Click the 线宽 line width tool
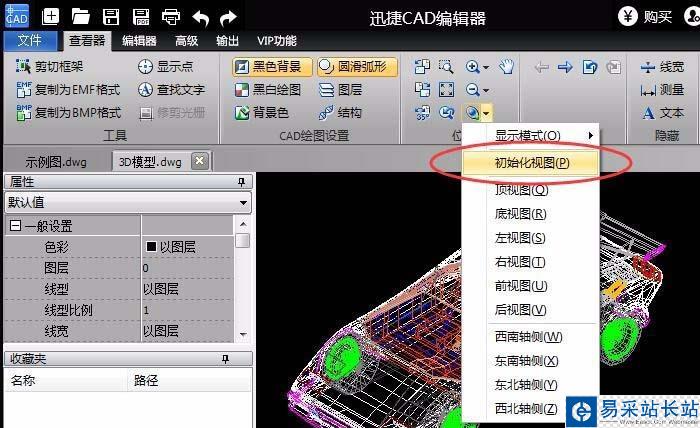Screen dimensions: 700x428 tap(662, 67)
